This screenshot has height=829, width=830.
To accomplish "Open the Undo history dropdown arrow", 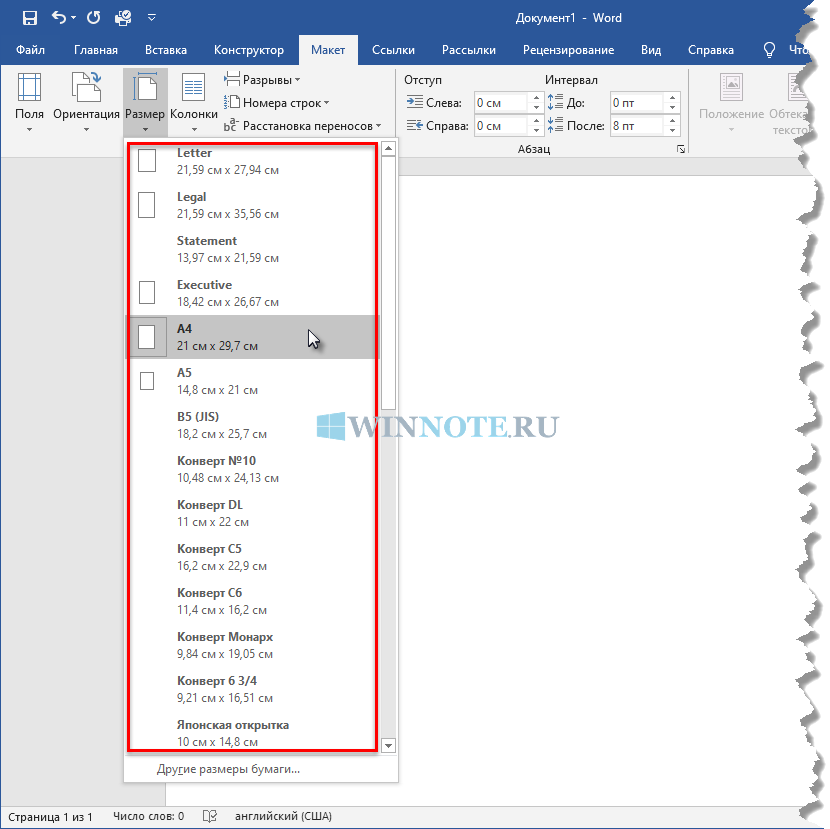I will point(73,18).
